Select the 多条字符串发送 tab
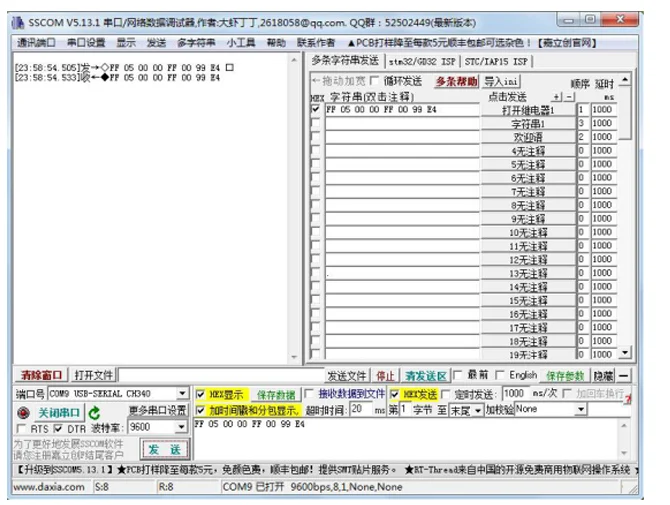670x505 pixels. pyautogui.click(x=345, y=60)
